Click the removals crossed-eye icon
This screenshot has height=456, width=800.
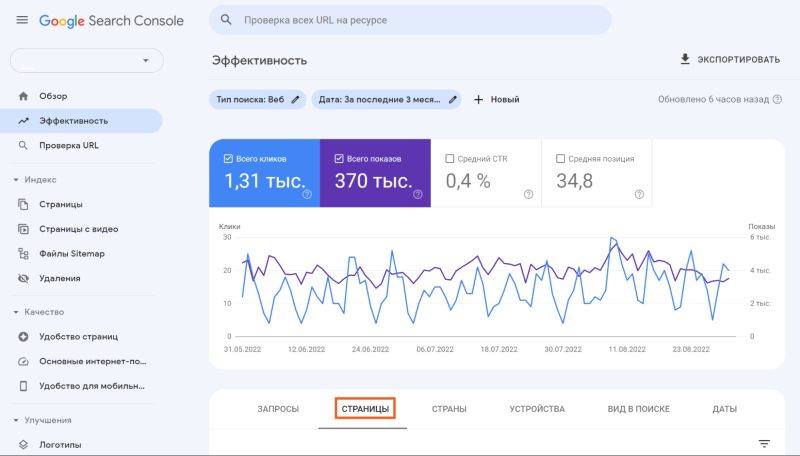[x=23, y=278]
